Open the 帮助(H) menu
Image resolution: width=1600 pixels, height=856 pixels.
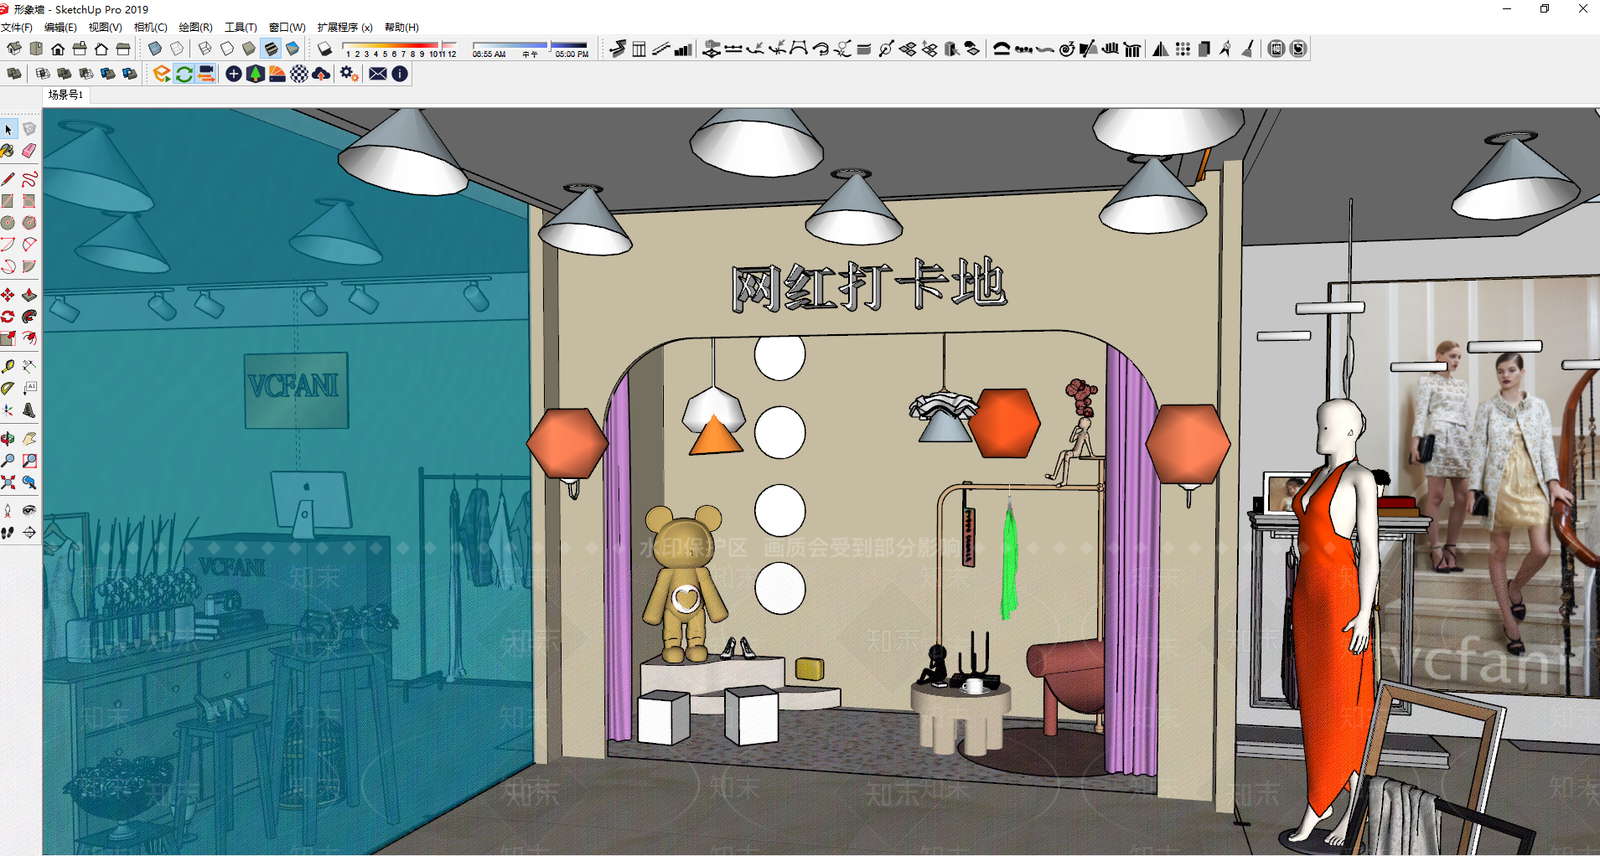pos(402,27)
